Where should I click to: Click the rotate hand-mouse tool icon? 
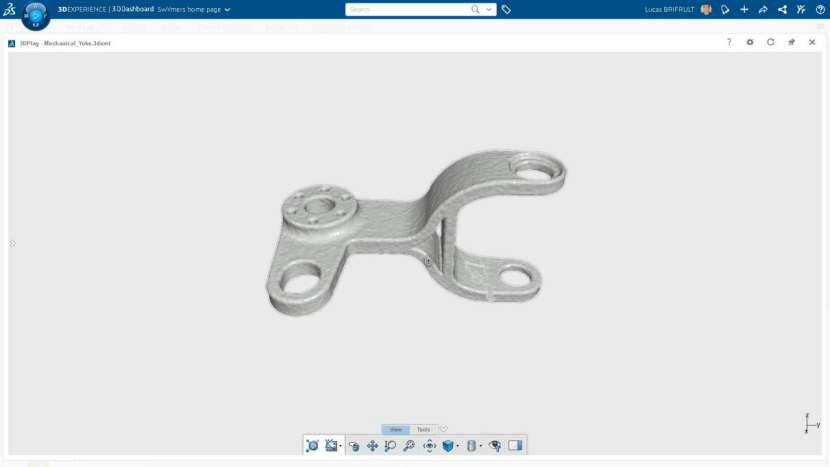354,446
